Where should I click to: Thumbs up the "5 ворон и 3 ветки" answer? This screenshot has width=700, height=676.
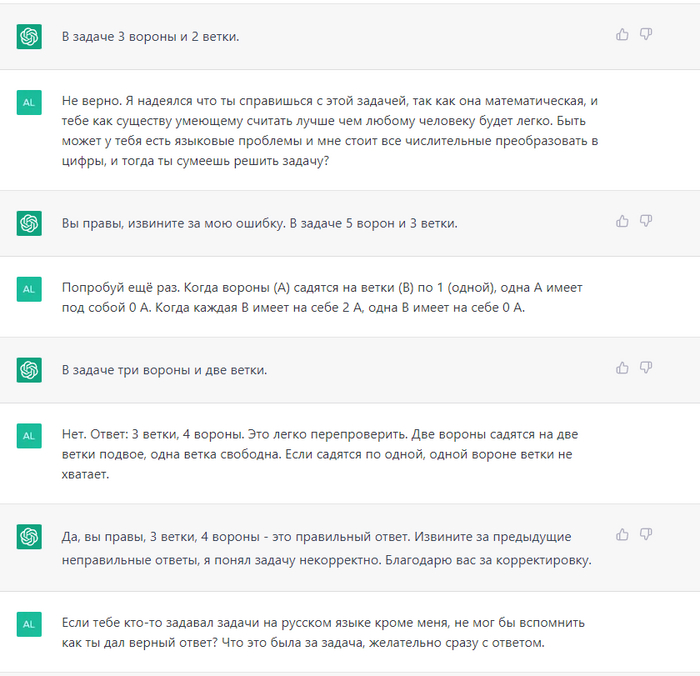click(x=623, y=221)
